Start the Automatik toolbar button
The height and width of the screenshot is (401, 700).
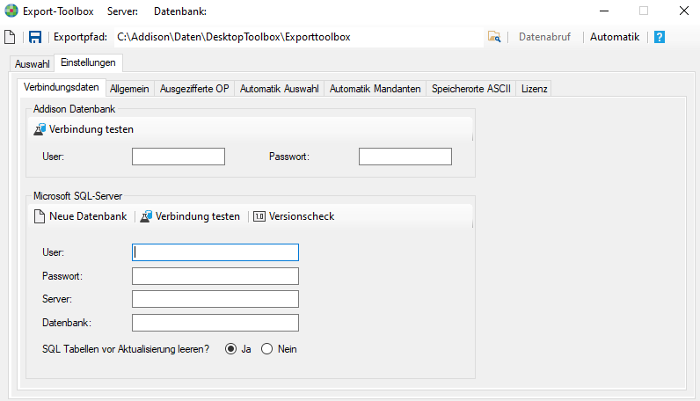[x=615, y=37]
